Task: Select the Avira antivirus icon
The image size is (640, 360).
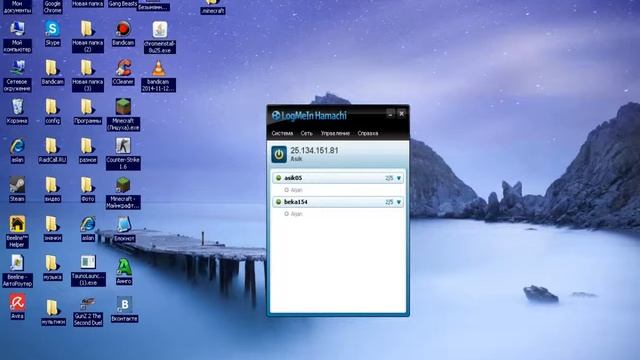Action: click(x=17, y=307)
